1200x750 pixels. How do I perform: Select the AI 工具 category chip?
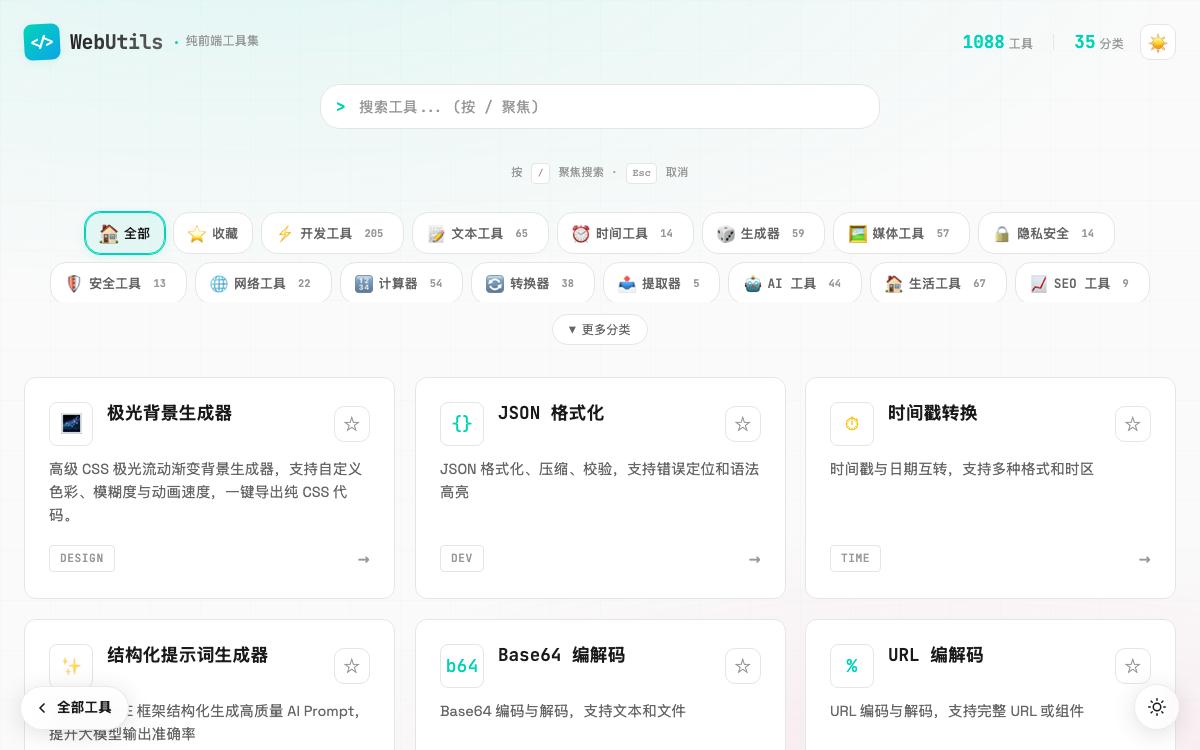(x=795, y=283)
